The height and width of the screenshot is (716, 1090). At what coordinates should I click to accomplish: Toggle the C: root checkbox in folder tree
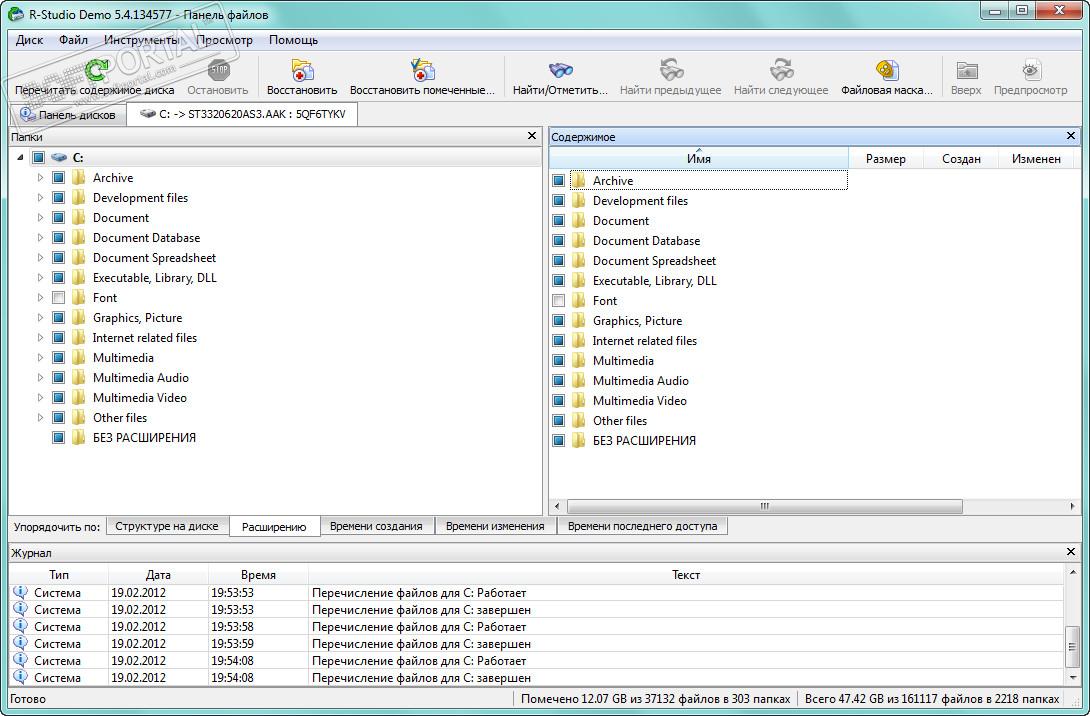tap(39, 158)
